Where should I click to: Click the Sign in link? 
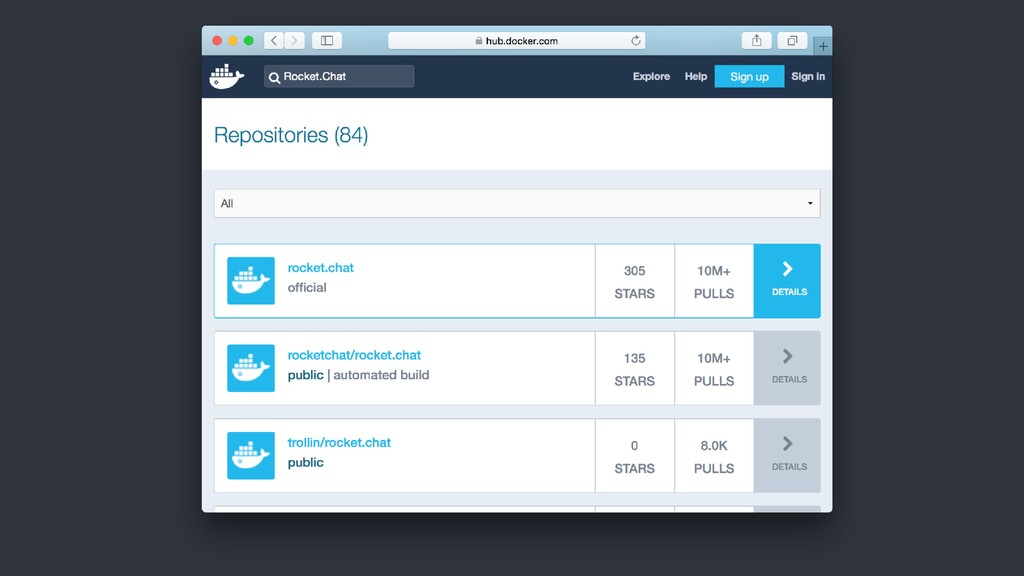(808, 76)
